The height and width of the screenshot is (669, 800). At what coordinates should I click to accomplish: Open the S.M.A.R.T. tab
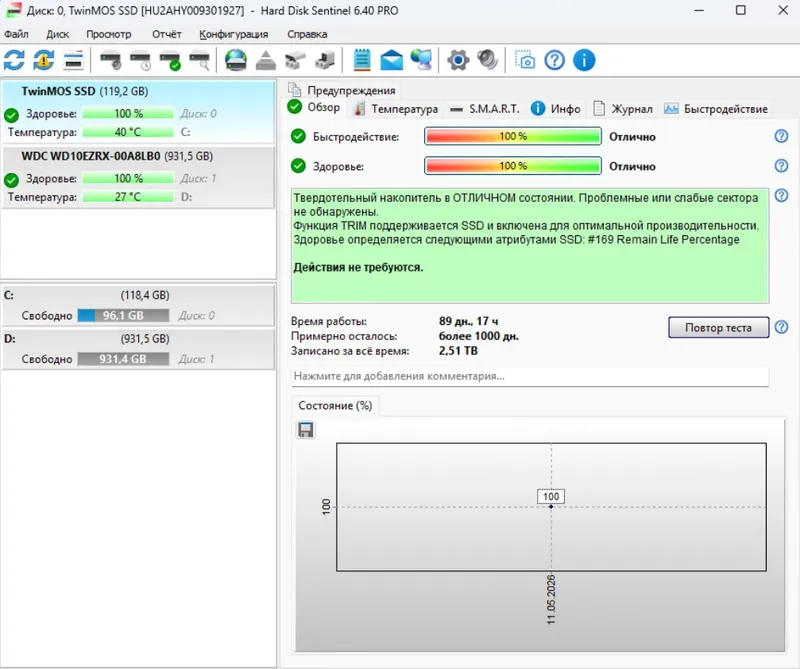485,109
